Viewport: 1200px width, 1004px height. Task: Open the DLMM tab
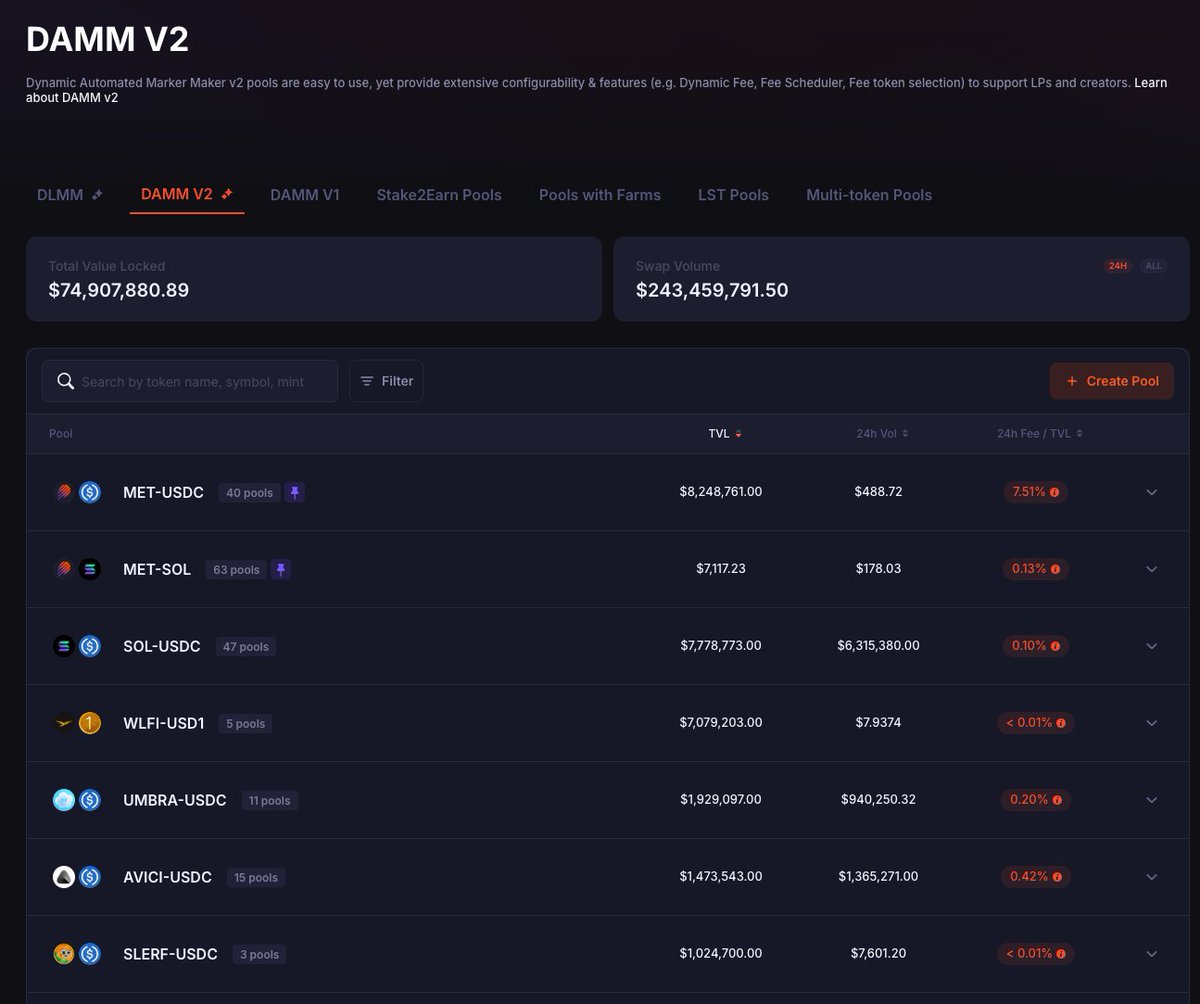click(69, 195)
